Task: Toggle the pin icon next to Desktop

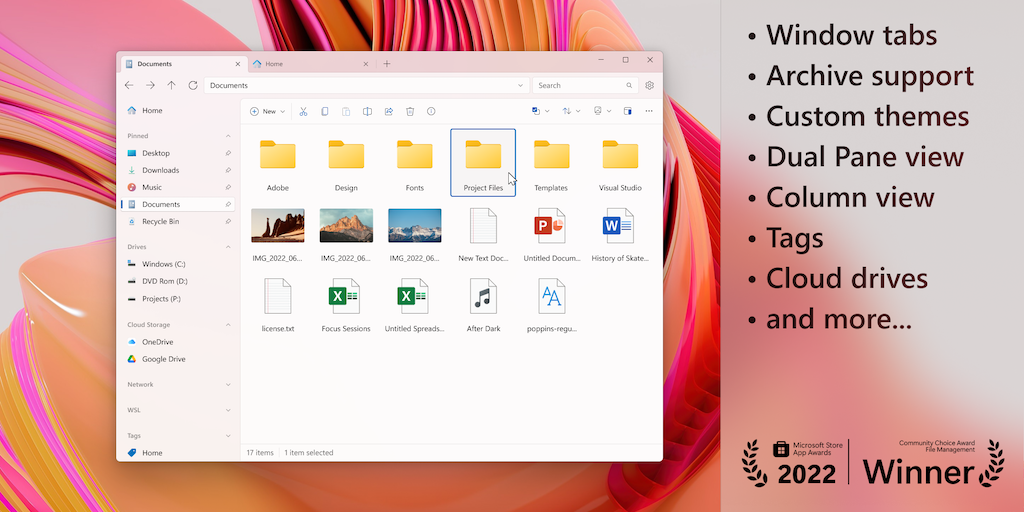Action: 228,153
